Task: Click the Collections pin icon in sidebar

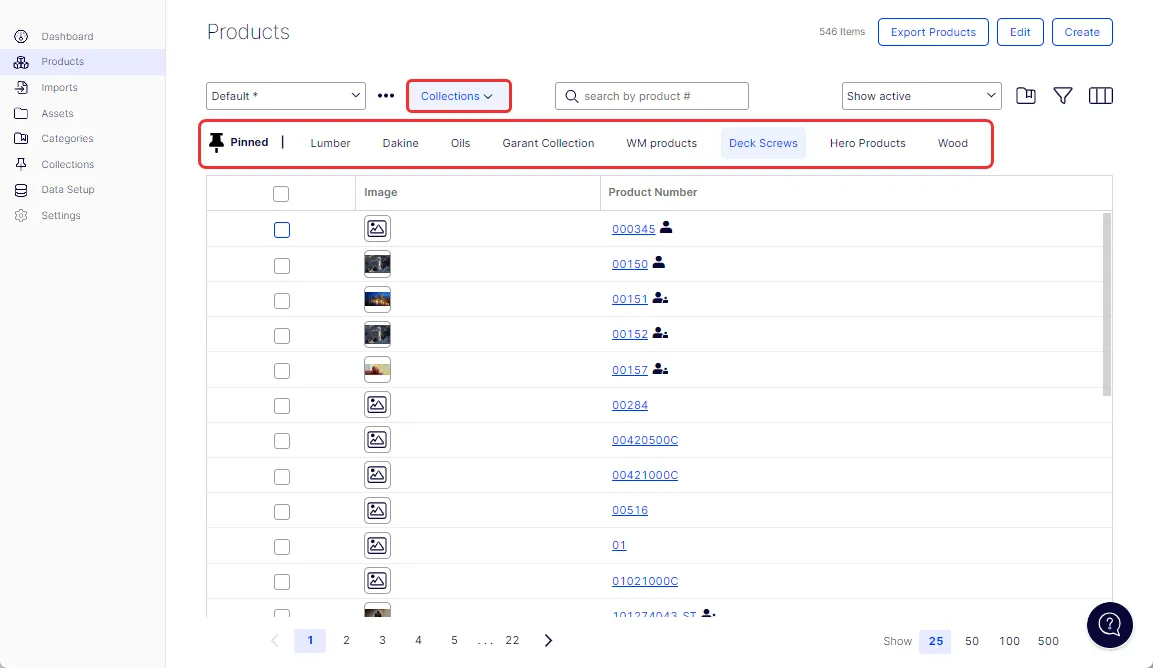Action: (21, 164)
